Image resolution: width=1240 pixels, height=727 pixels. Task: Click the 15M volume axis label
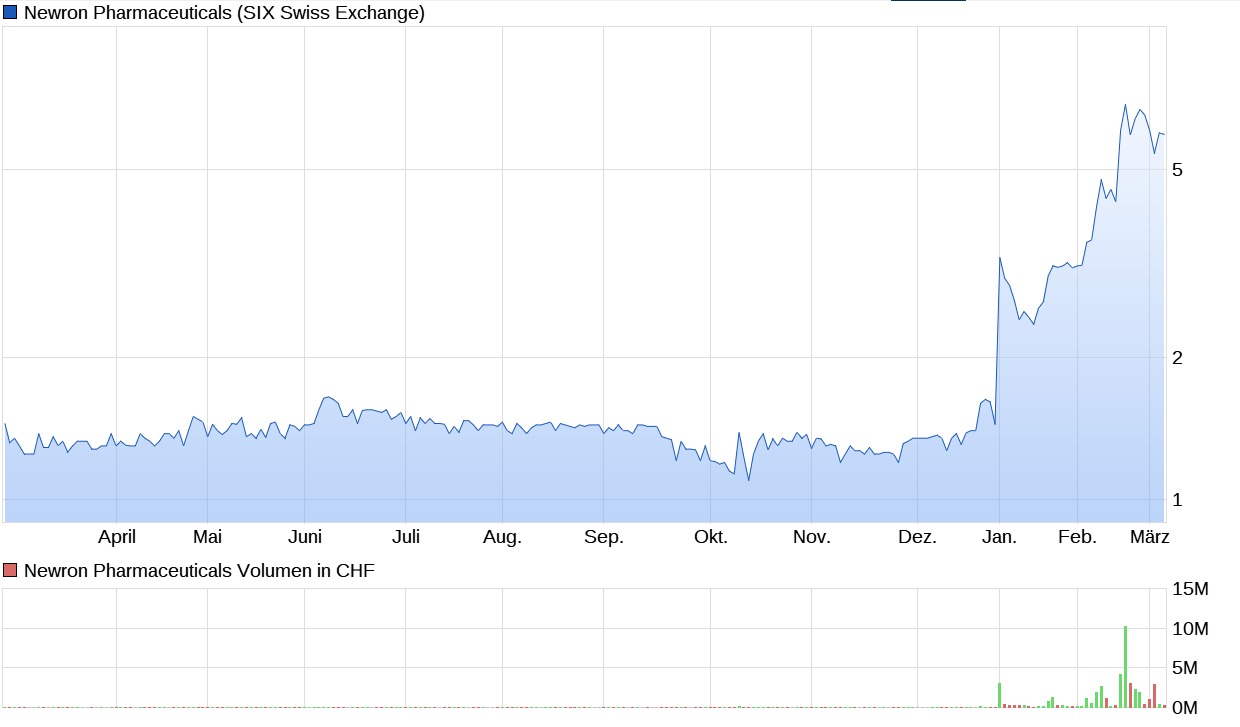pos(1191,589)
